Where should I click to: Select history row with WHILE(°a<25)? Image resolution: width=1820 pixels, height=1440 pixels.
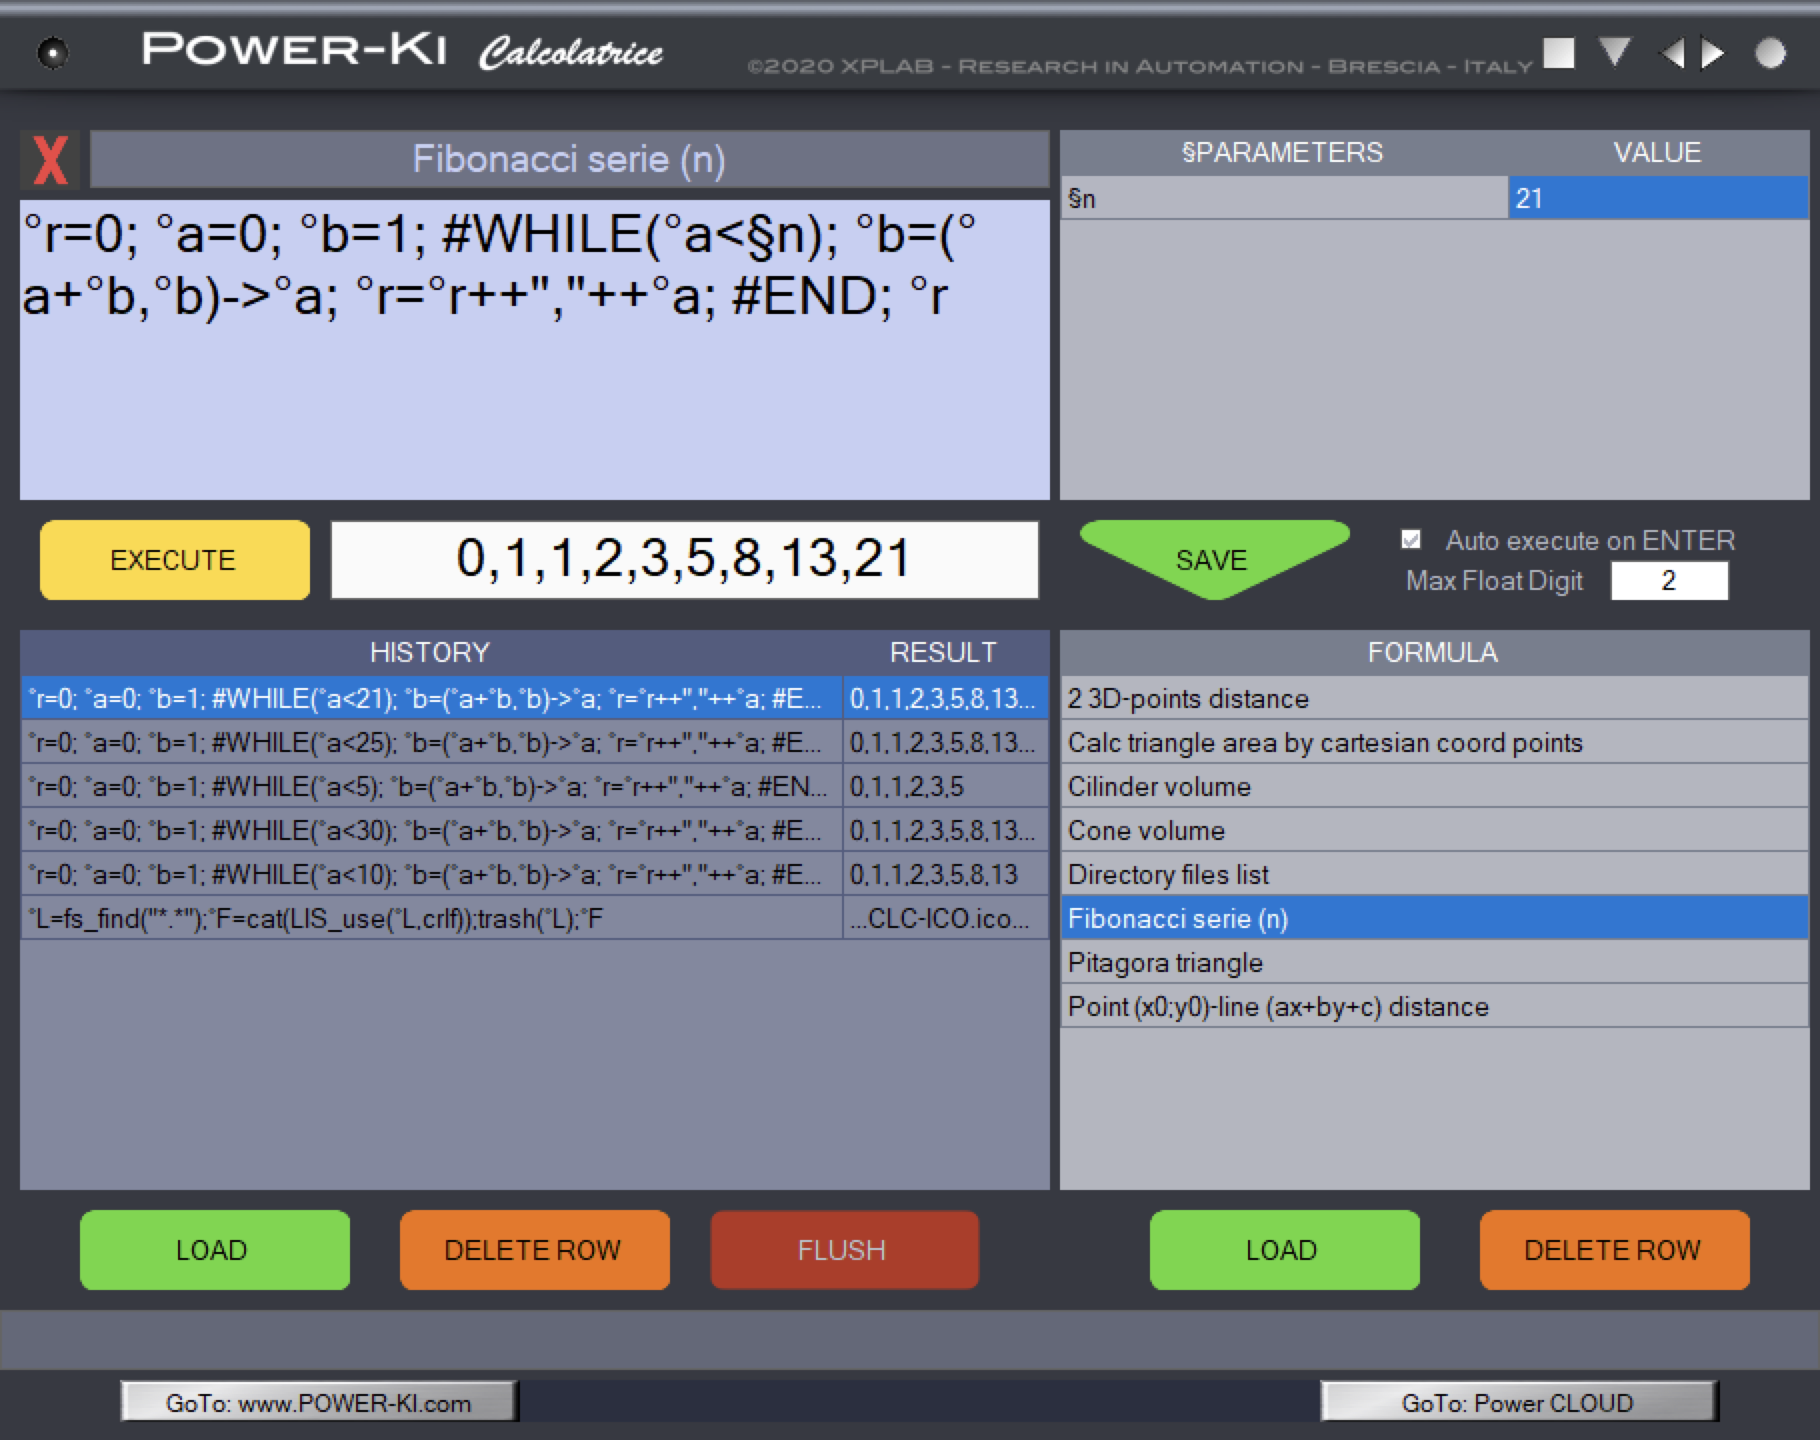pyautogui.click(x=431, y=742)
